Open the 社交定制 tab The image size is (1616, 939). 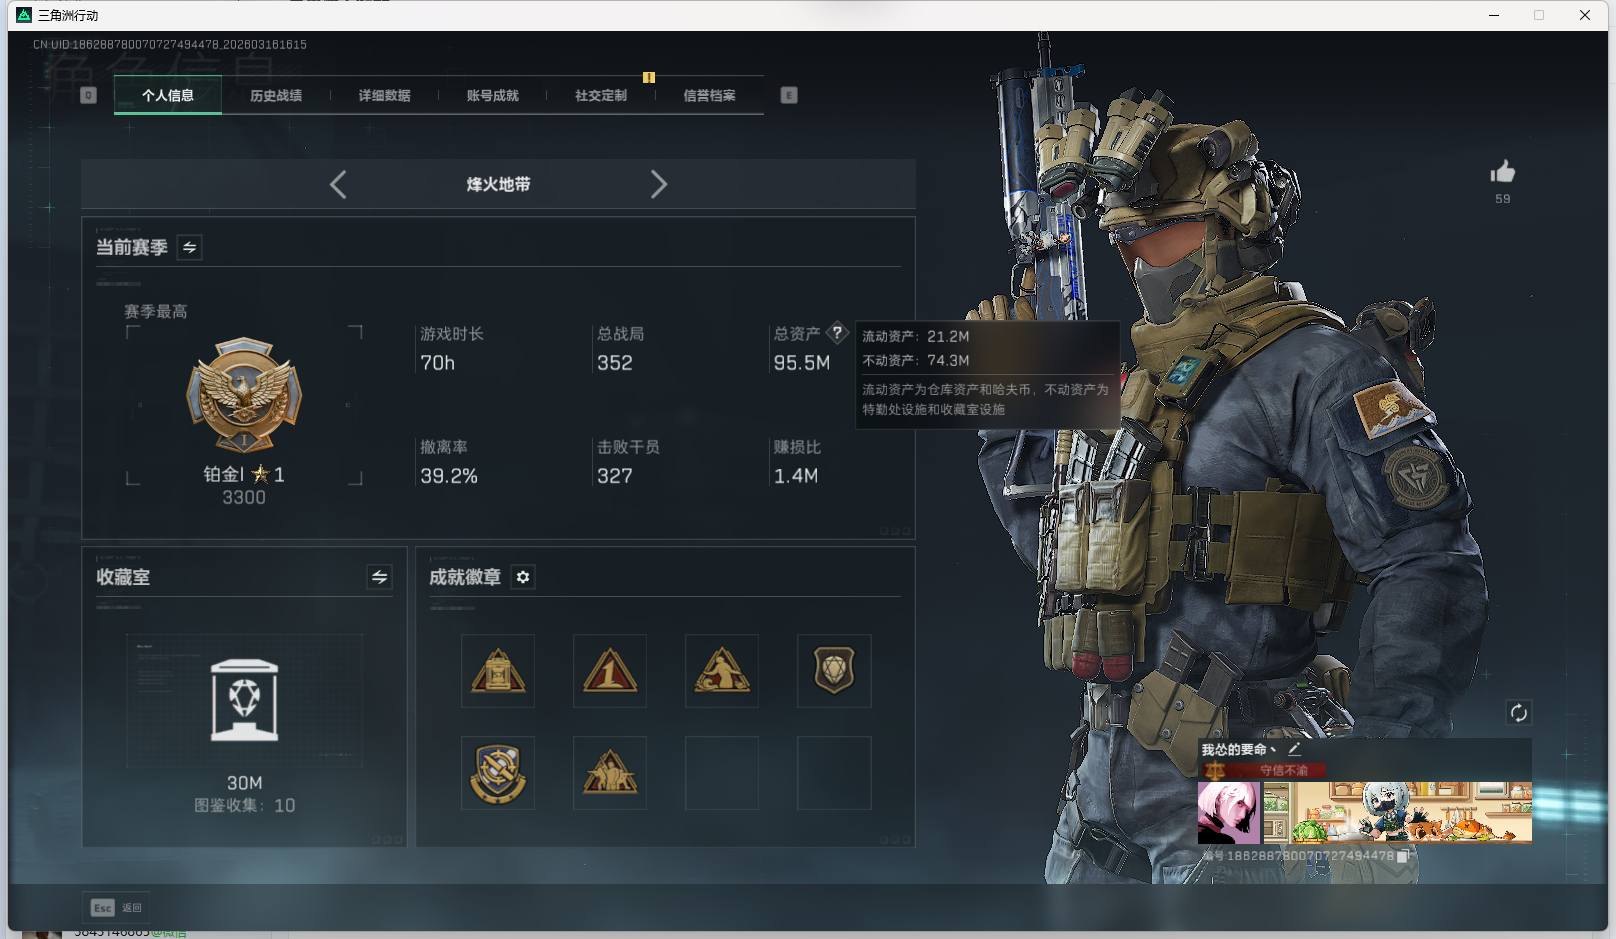tap(600, 96)
